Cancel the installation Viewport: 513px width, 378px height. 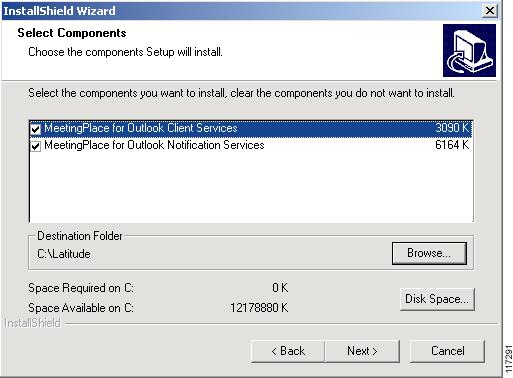447,351
